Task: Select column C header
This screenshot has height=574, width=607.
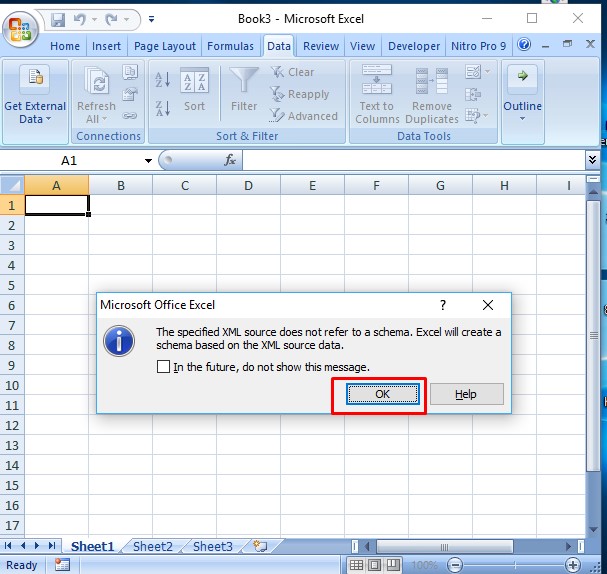Action: (x=185, y=185)
